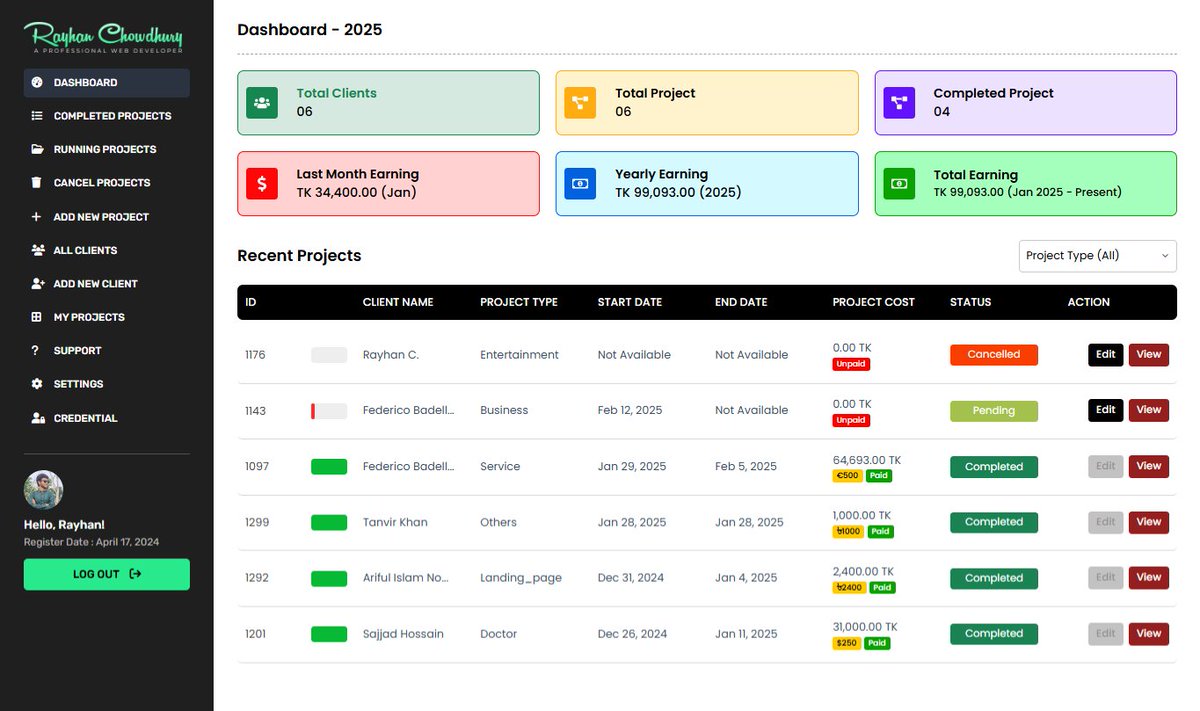Viewport: 1200px width, 711px height.
Task: Click View for project 1201
Action: point(1149,633)
